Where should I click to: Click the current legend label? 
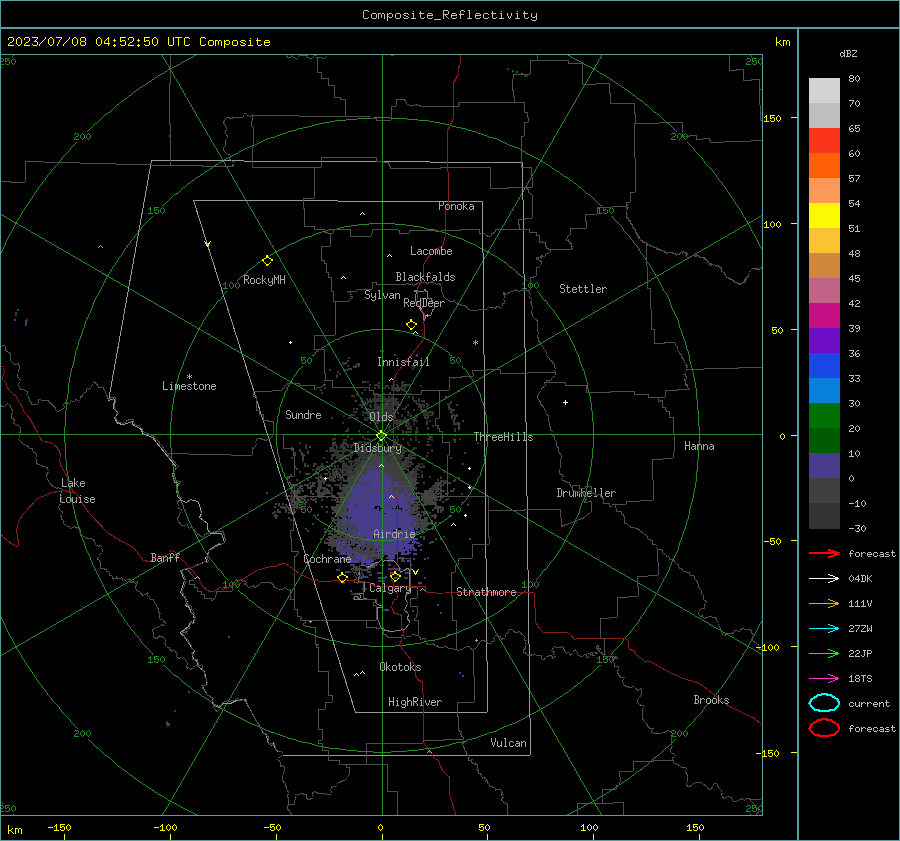pyautogui.click(x=869, y=703)
